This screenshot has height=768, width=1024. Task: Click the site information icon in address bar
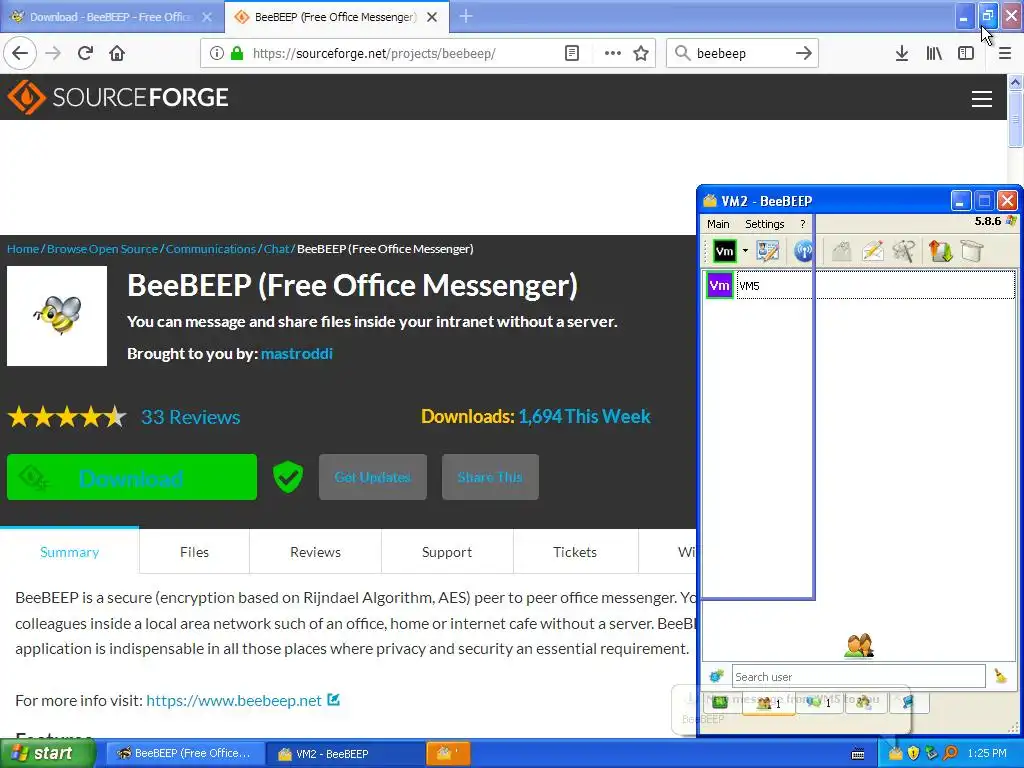coord(216,53)
